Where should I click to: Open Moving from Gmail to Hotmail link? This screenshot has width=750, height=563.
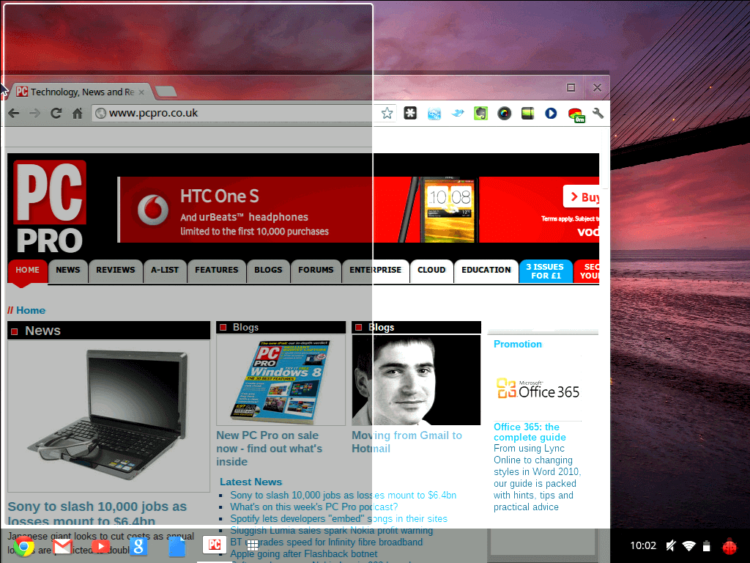point(407,442)
